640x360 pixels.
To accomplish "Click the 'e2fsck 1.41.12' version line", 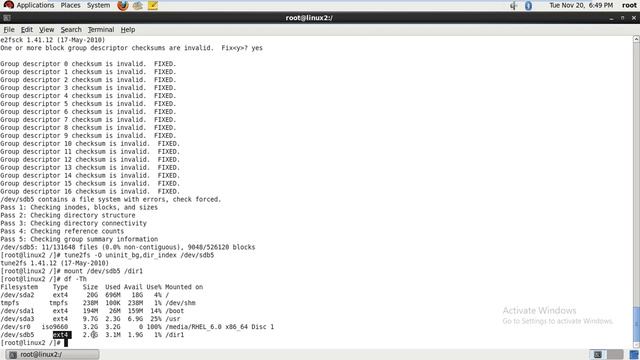I will click(53, 40).
